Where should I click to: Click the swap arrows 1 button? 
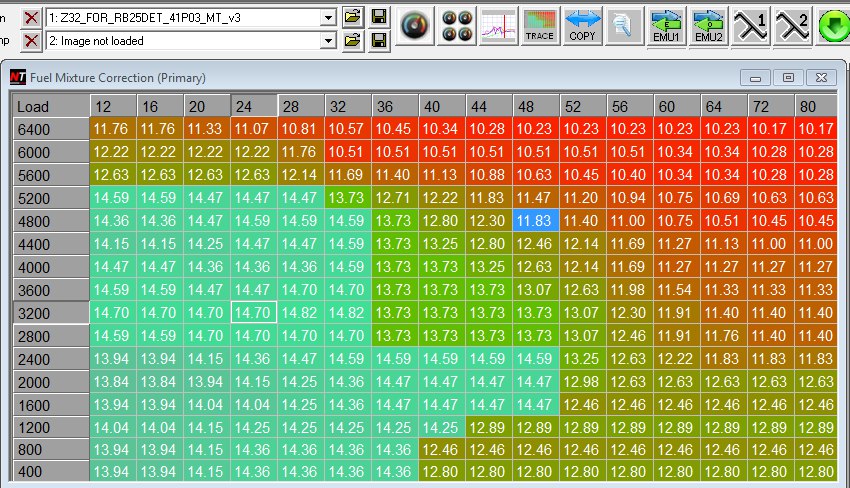(751, 27)
